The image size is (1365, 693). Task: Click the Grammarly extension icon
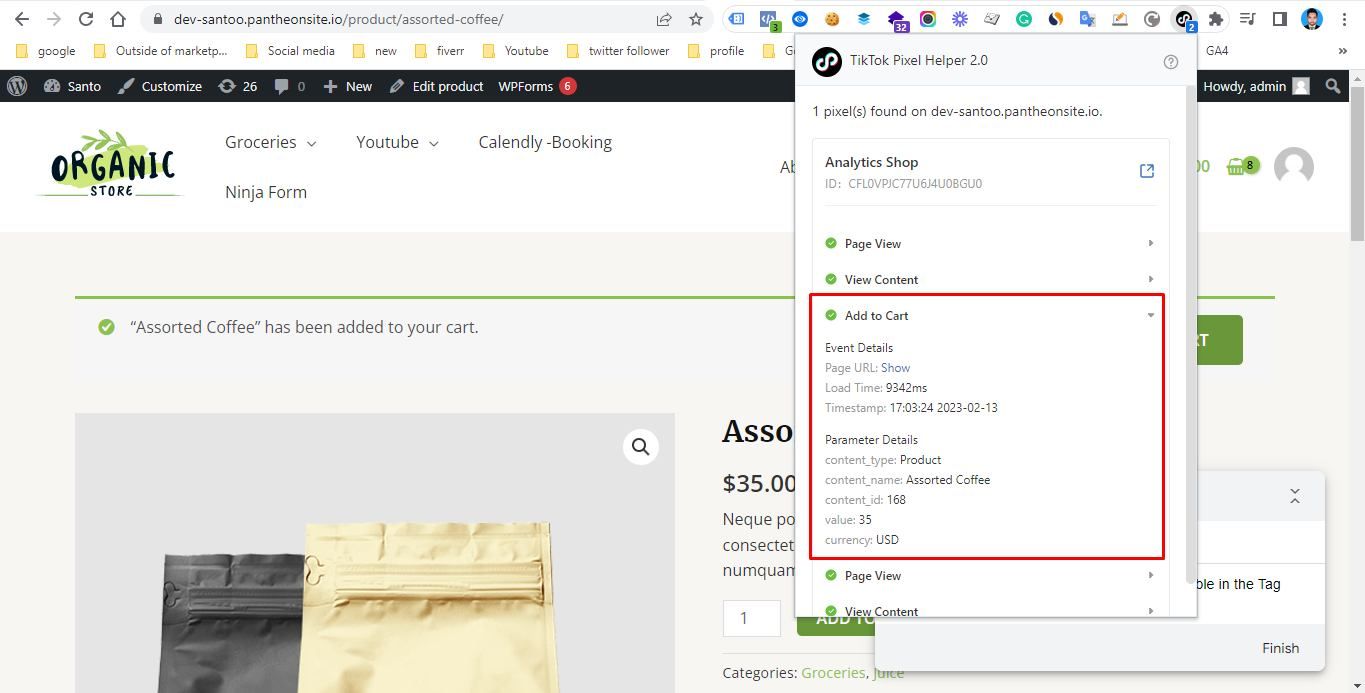1024,19
